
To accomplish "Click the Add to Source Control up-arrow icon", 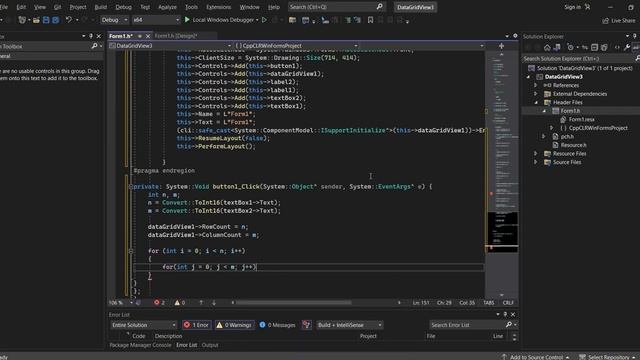I will 504,357.
